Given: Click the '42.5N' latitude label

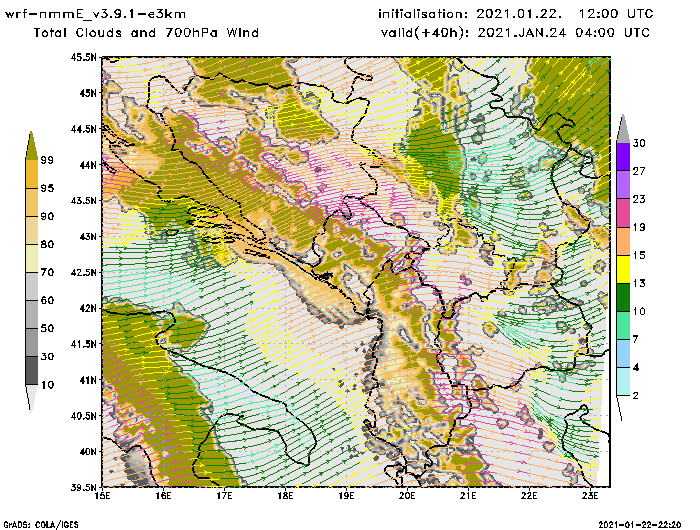Looking at the screenshot, I should [x=83, y=272].
